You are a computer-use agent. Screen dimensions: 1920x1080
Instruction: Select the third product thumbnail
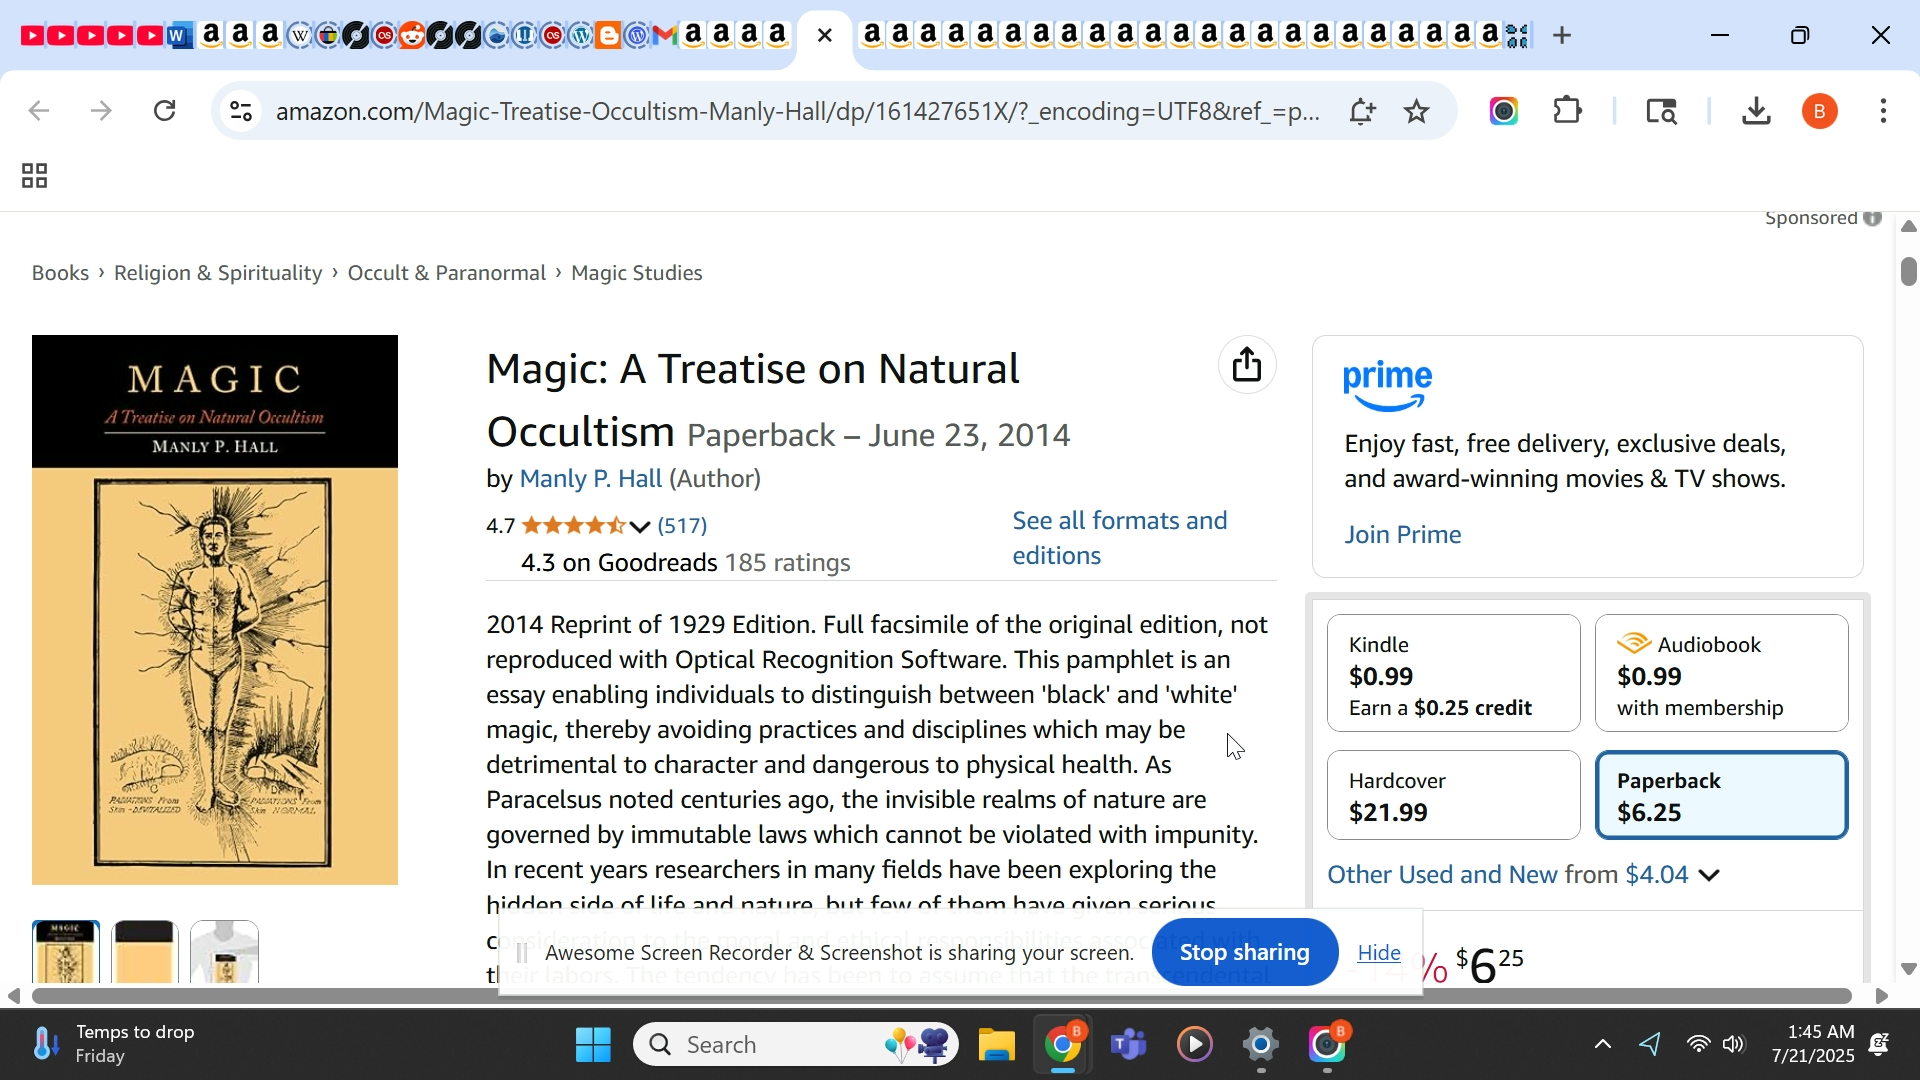click(x=225, y=952)
